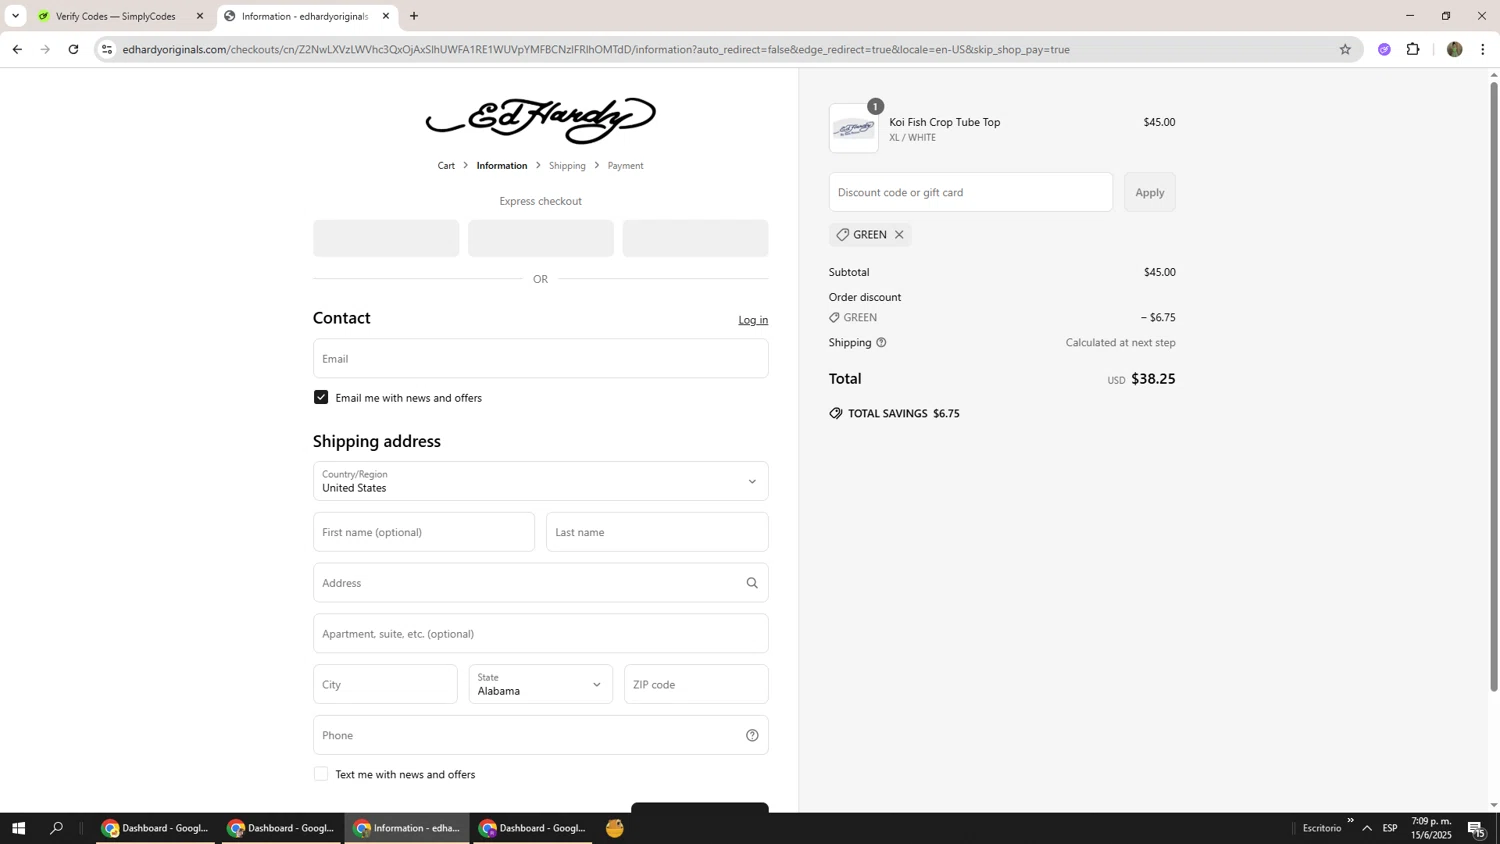This screenshot has height=844, width=1500.
Task: Close the Information edhardyoriginals tab
Action: pos(386,16)
